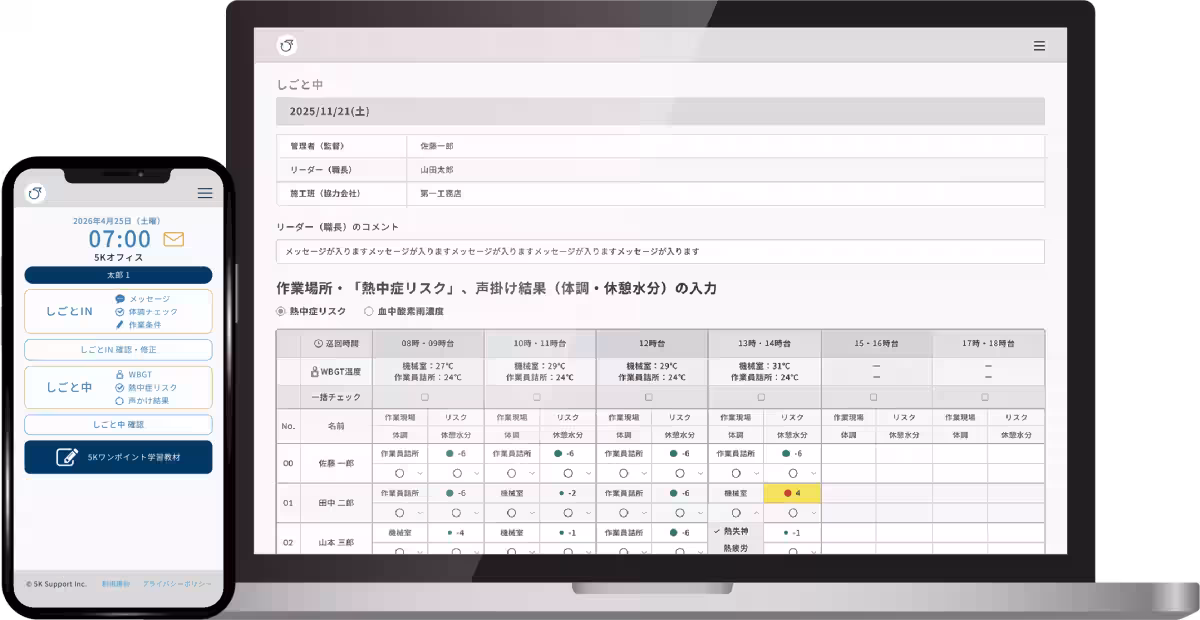The height and width of the screenshot is (620, 1200).
Task: Tap the edit note icon on 5Kワンポイント学習教材
Action: pos(68,457)
